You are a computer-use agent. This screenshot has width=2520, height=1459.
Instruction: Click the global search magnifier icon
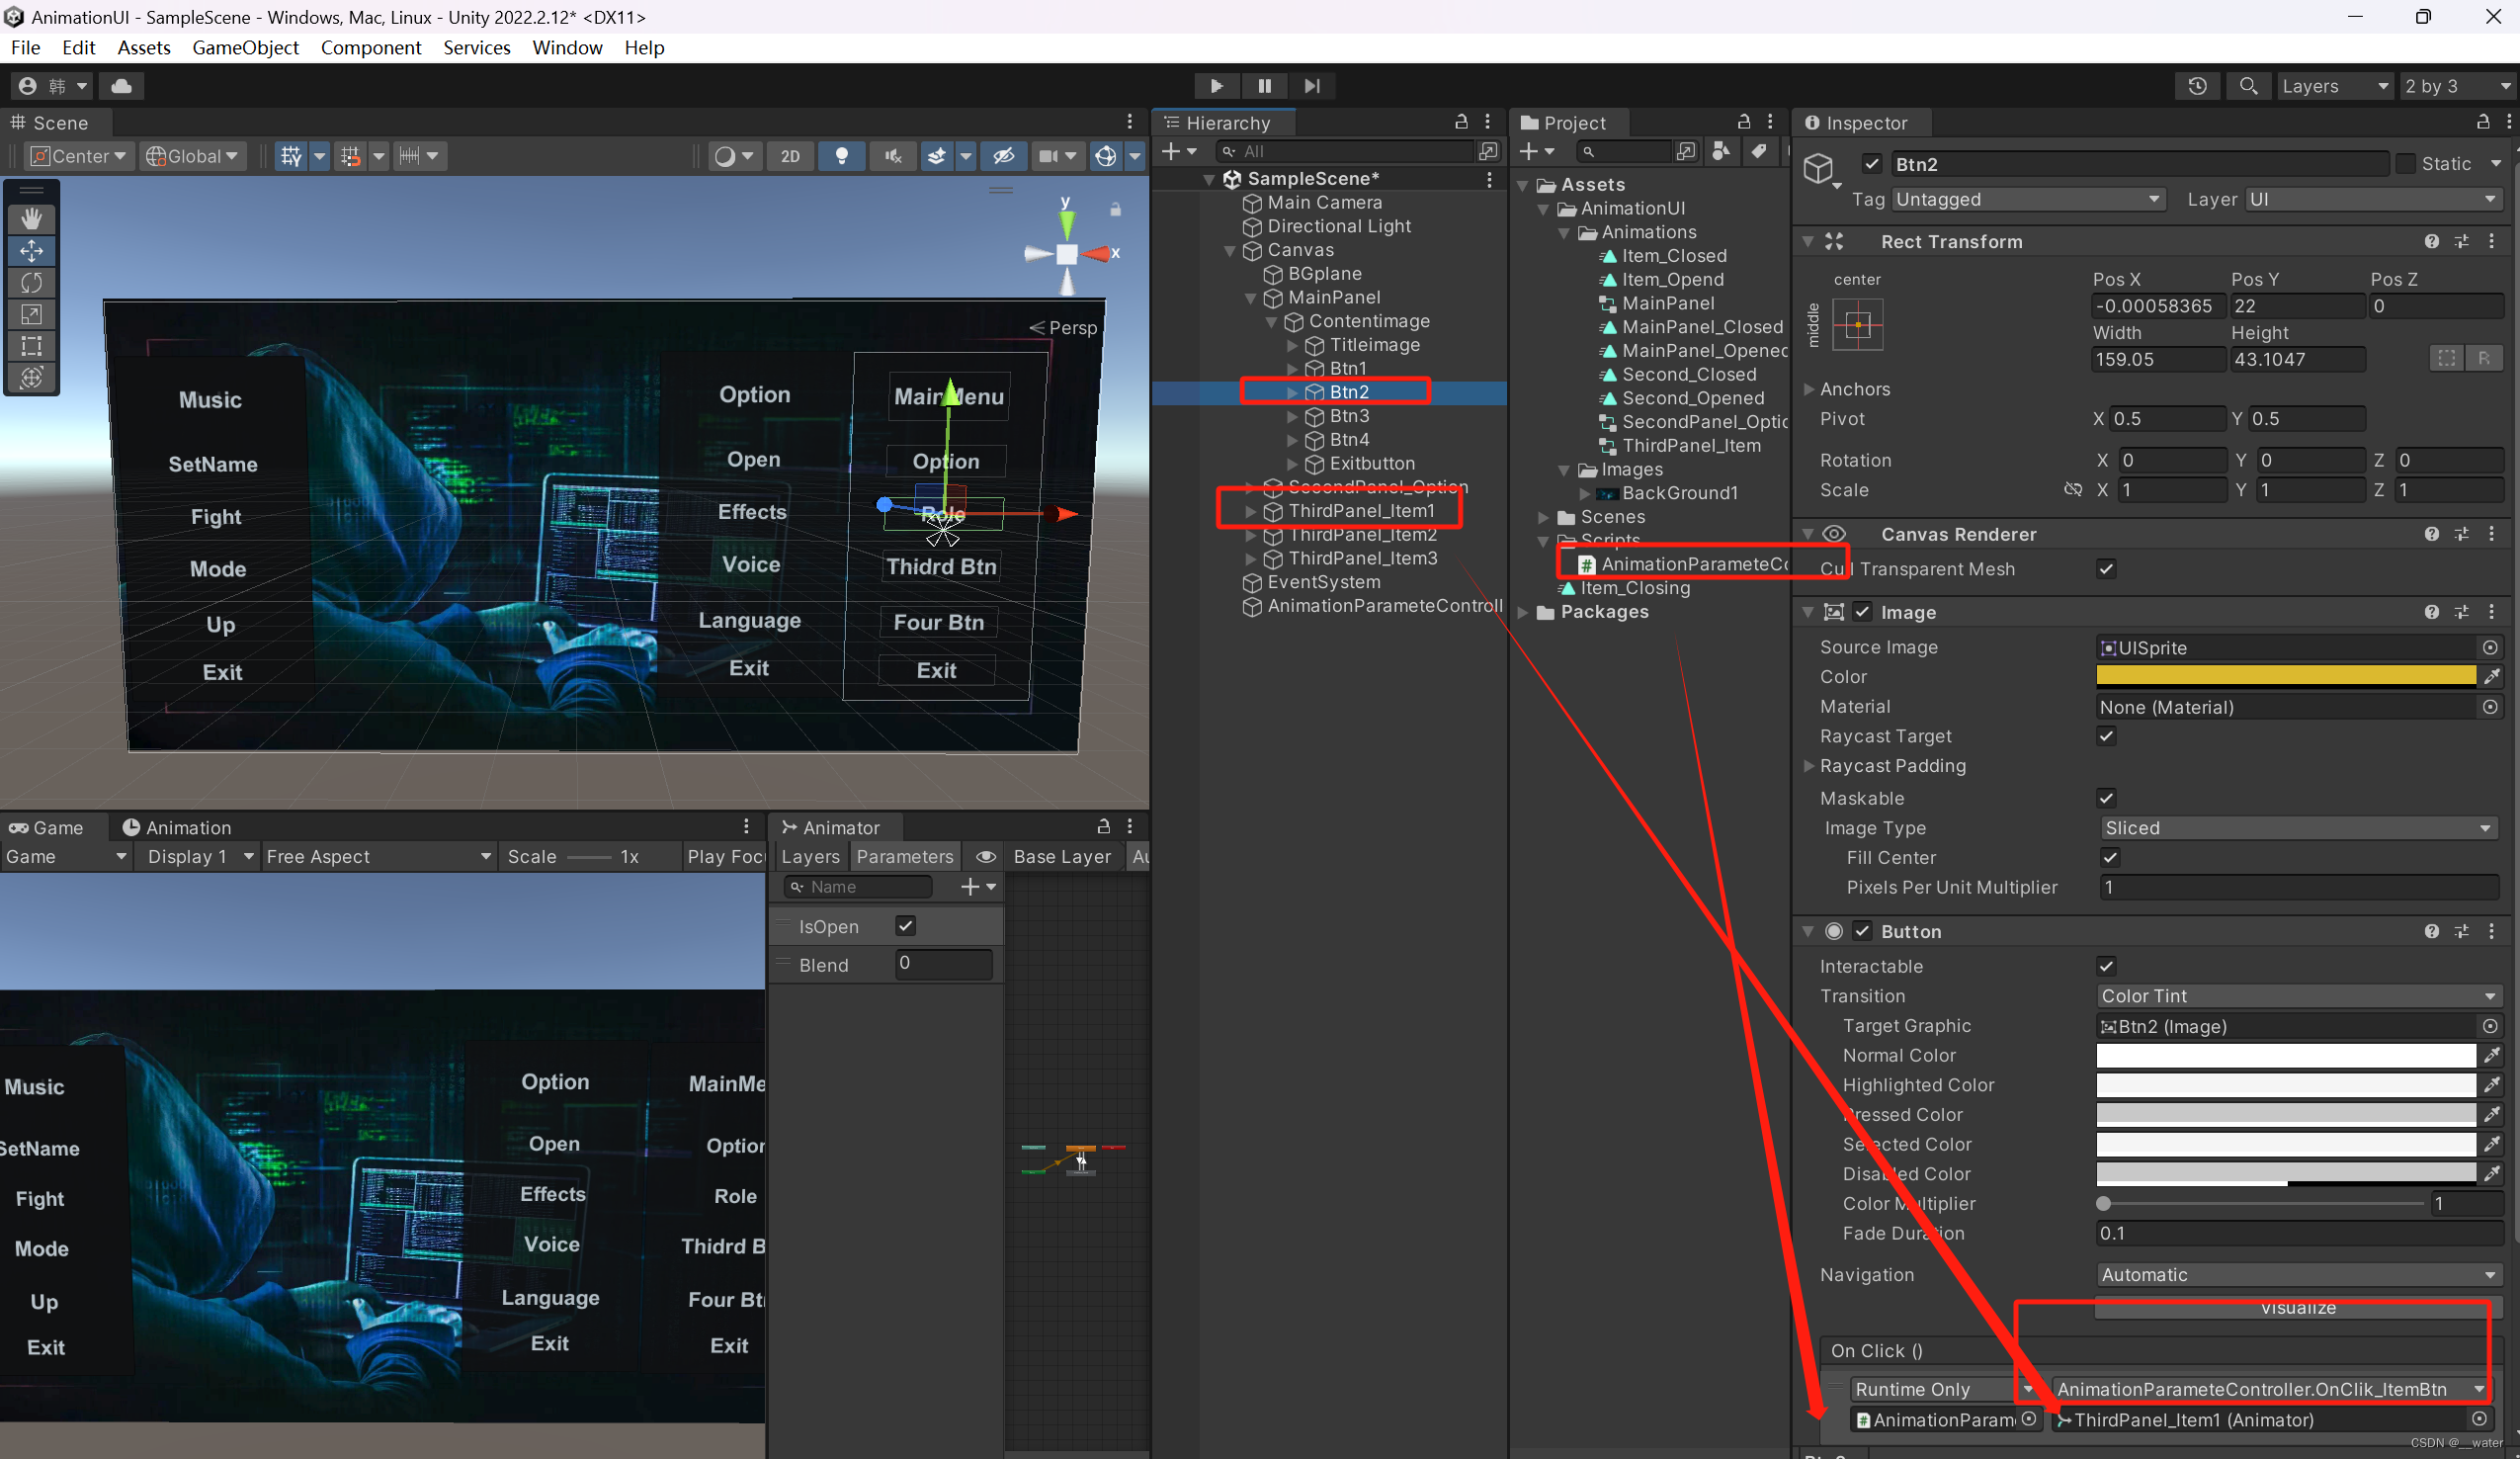2248,86
